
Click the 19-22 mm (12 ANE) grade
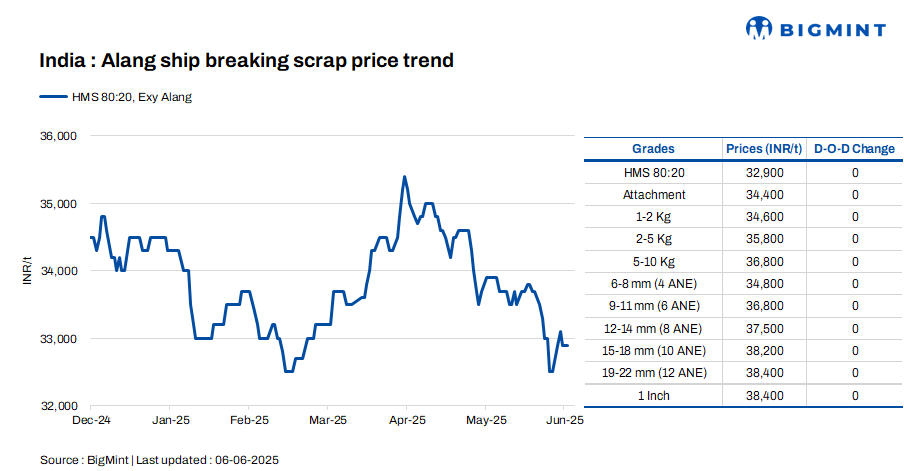[x=653, y=373]
